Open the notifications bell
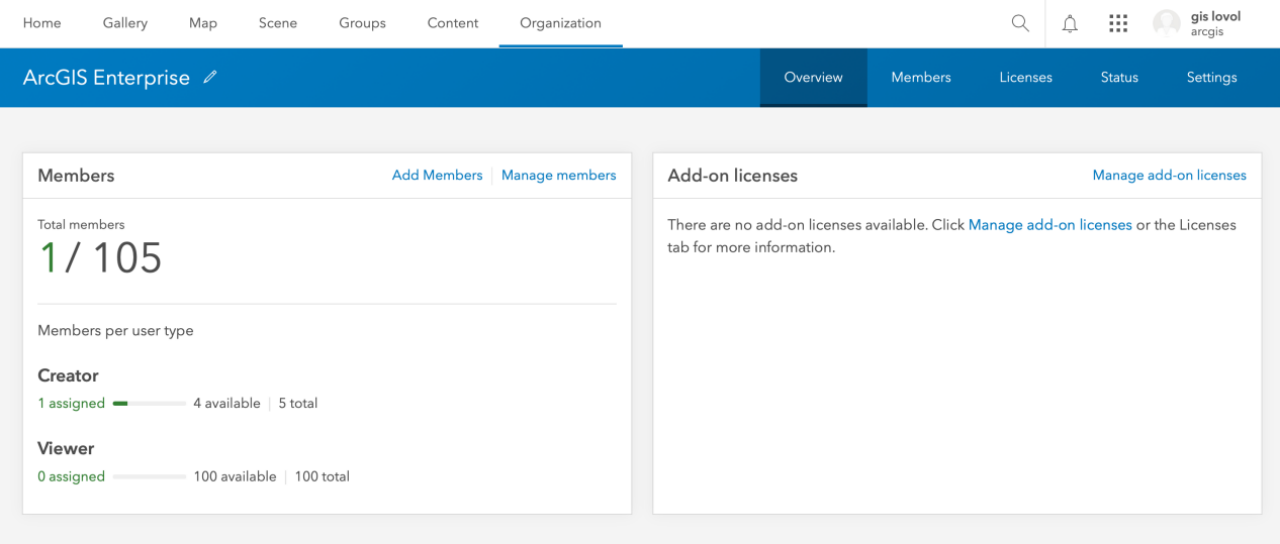 click(1070, 23)
